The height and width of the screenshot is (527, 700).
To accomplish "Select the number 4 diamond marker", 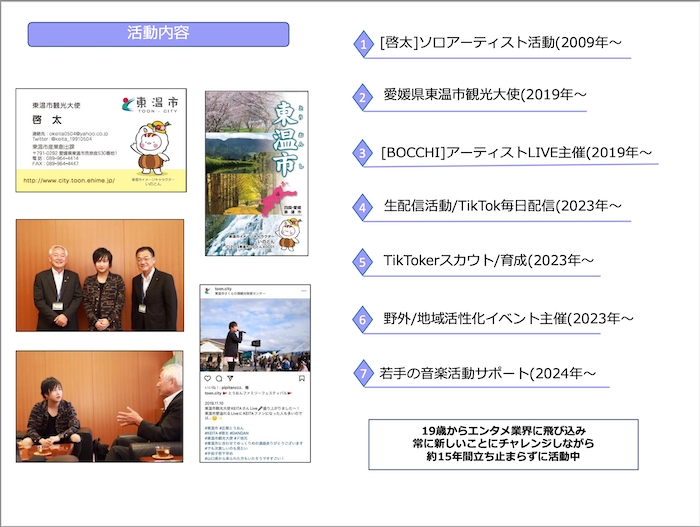I will 364,208.
